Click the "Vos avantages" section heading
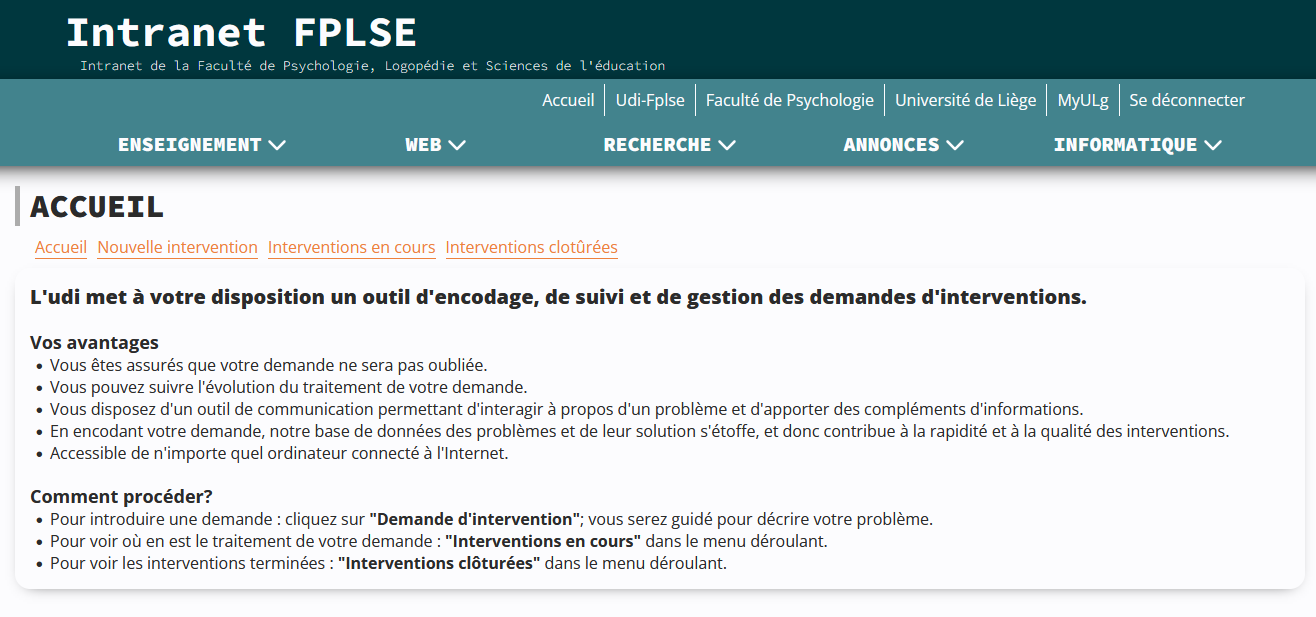Image resolution: width=1316 pixels, height=617 pixels. (x=94, y=343)
